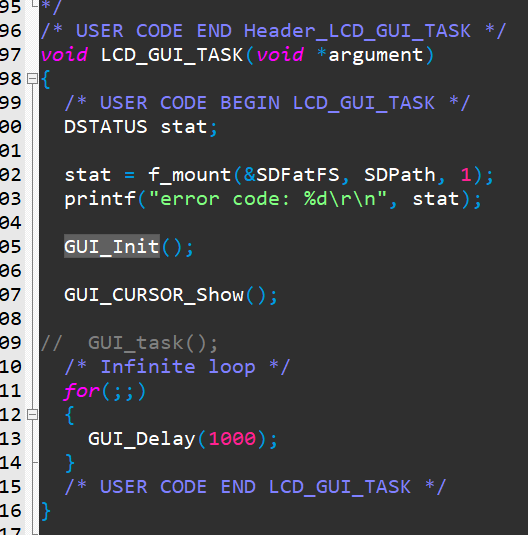Click the GUI_CURSOR_Show function call
The width and height of the screenshot is (528, 535).
click(154, 295)
